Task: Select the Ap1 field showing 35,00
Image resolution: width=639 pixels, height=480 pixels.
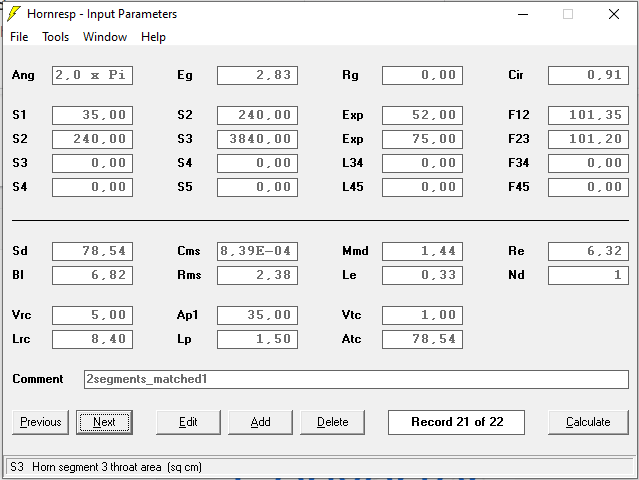Action: [257, 315]
